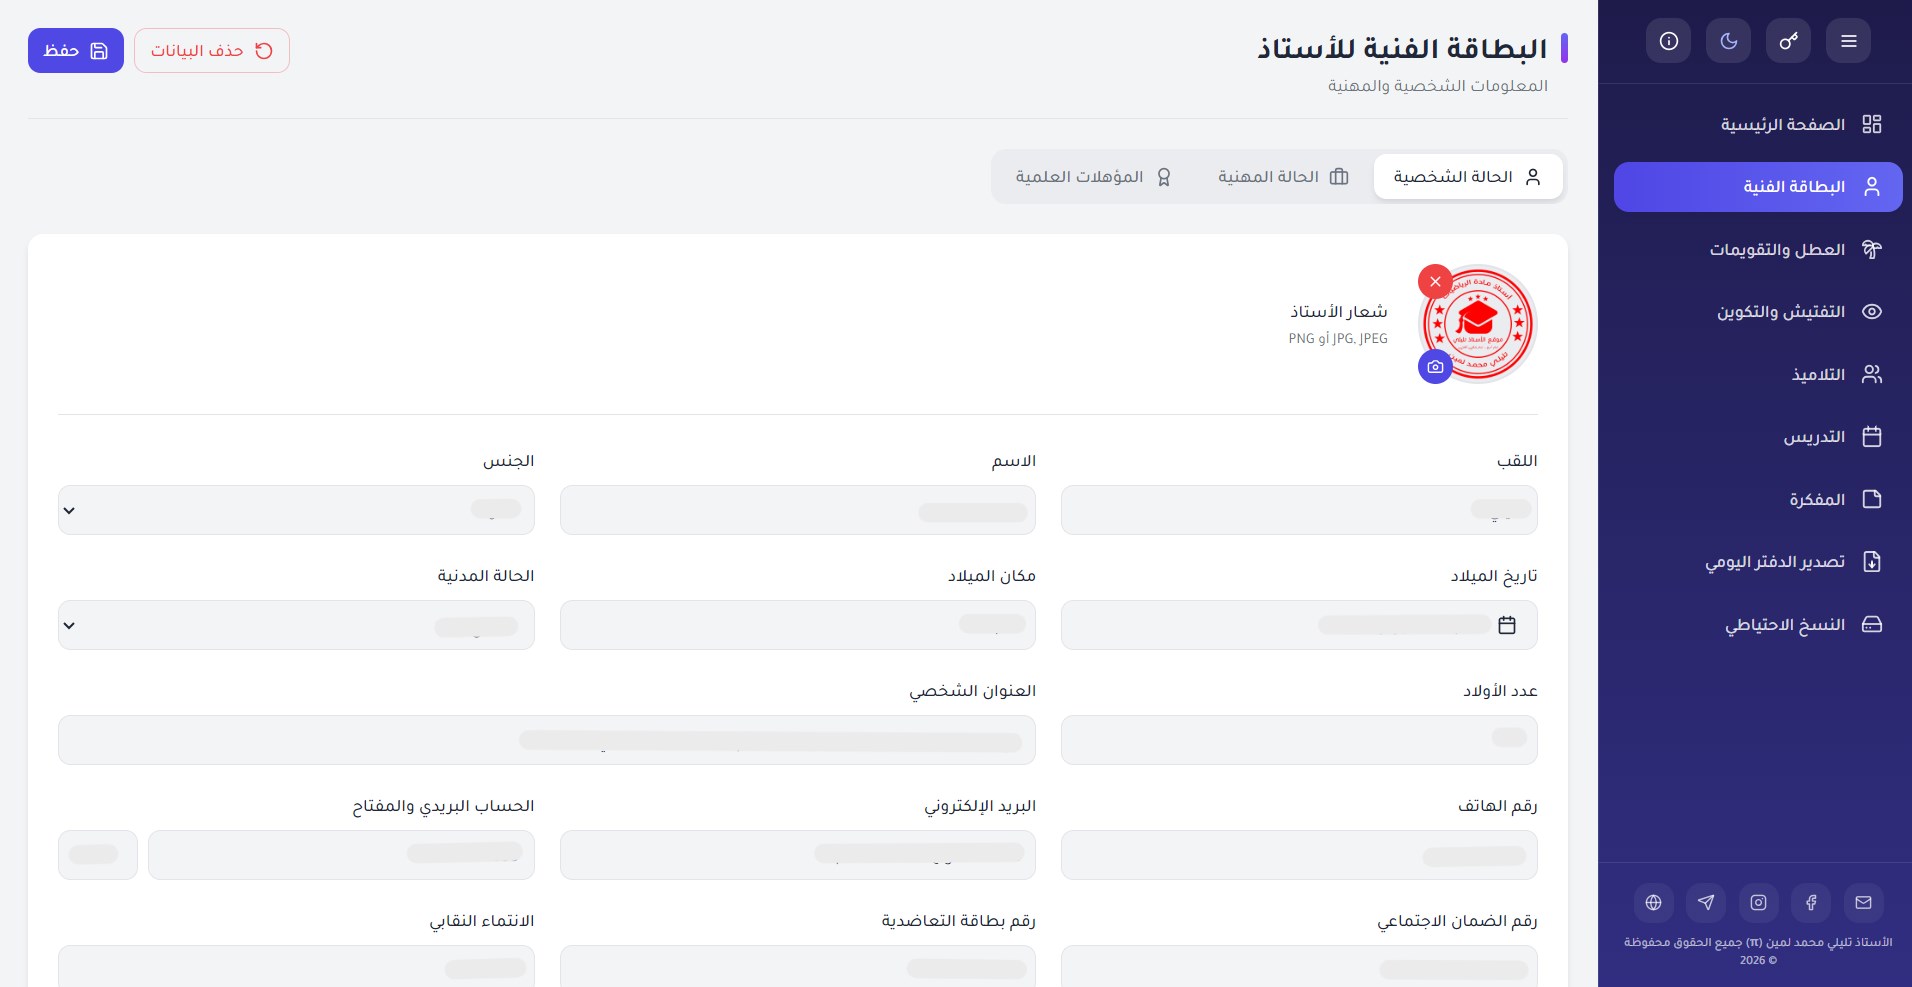Open التفتيش والتكوين sidebar item
Viewport: 1912px width, 987px height.
[x=1758, y=312]
